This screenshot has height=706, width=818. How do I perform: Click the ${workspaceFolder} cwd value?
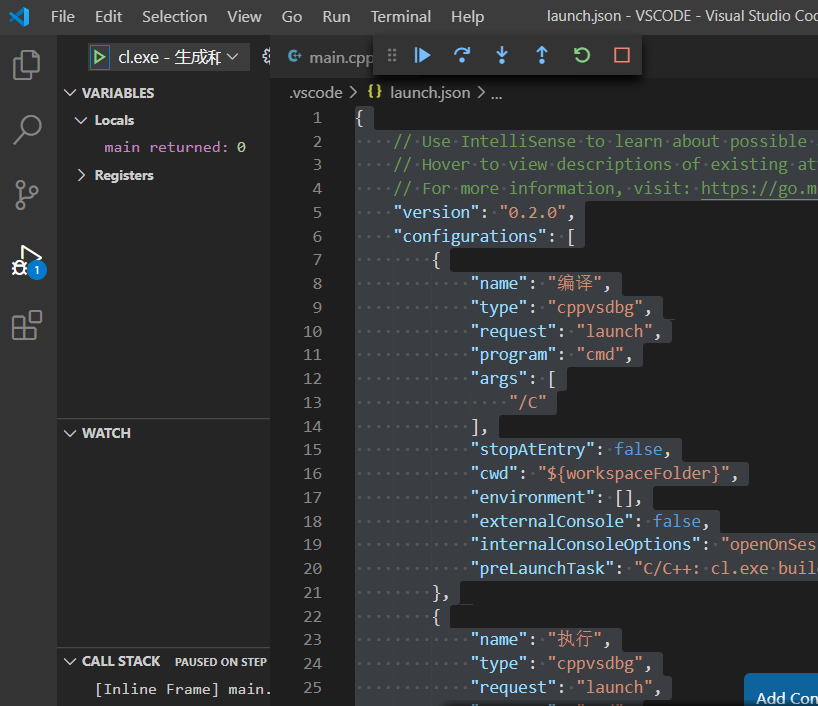634,473
